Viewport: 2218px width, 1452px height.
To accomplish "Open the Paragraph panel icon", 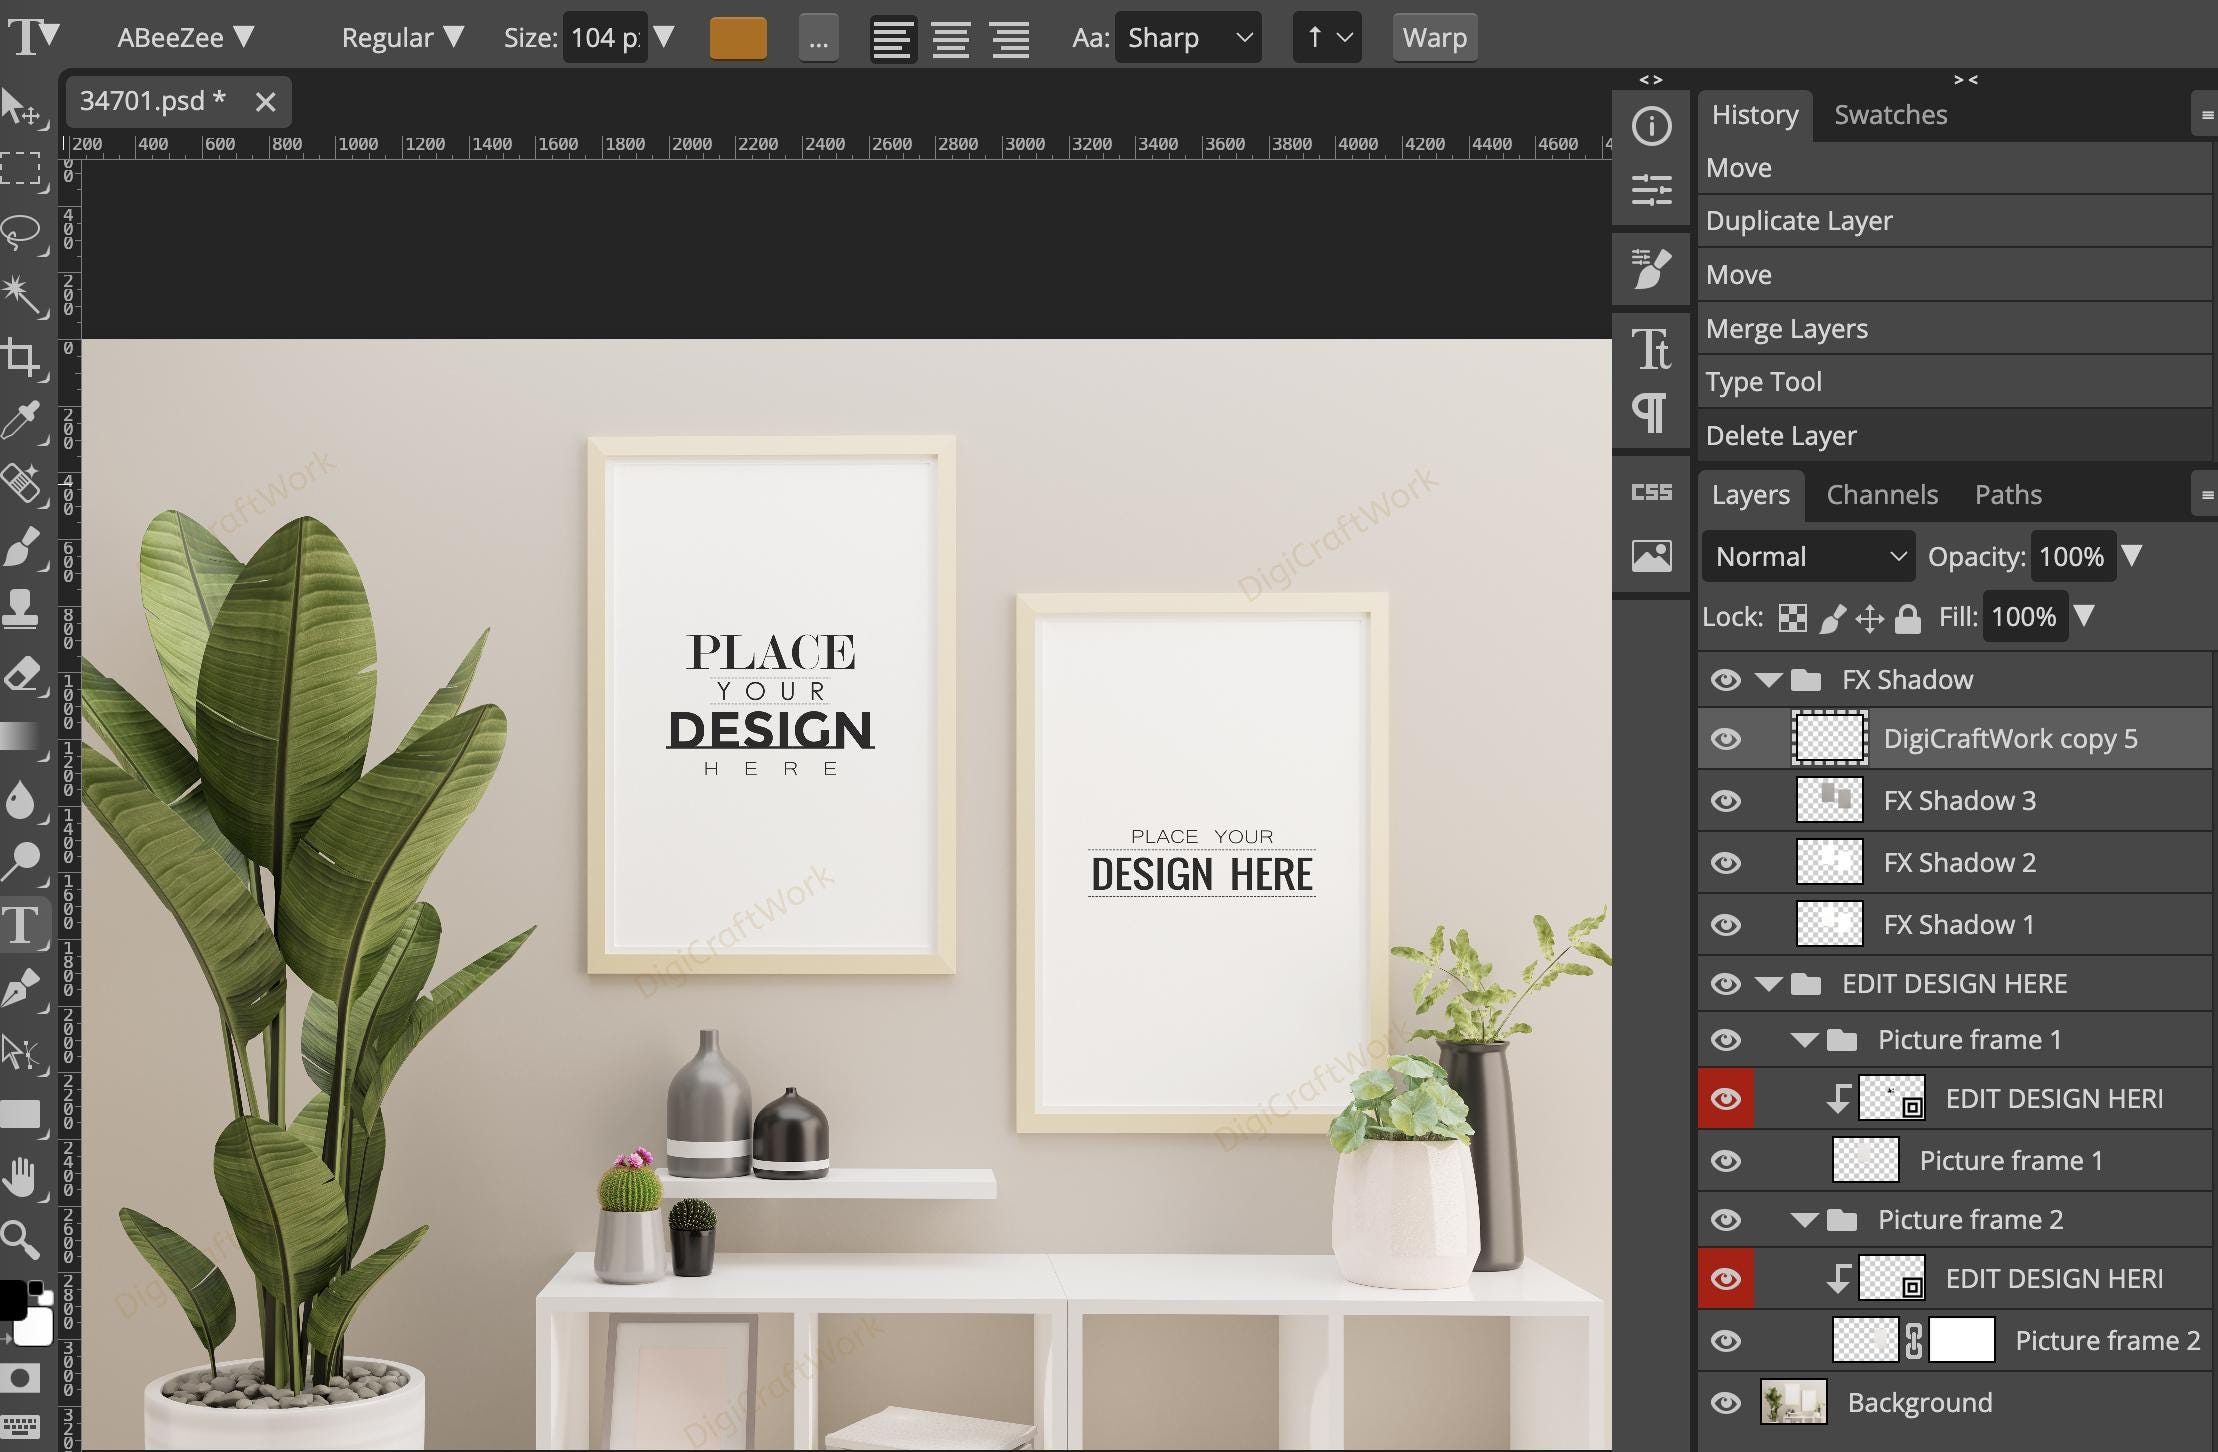I will (x=1651, y=412).
